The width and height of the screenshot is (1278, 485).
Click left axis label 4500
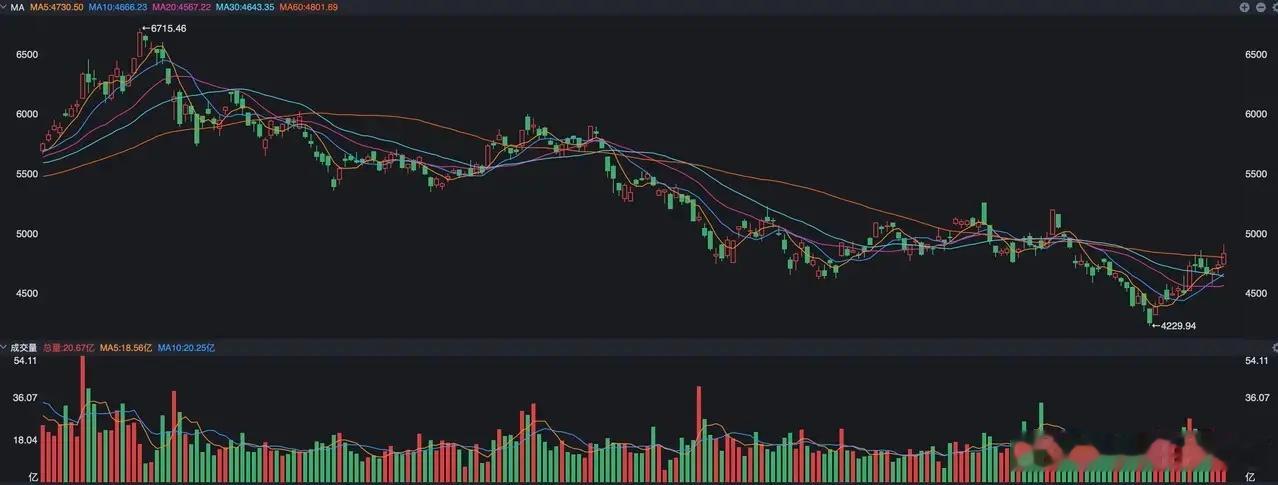26,294
